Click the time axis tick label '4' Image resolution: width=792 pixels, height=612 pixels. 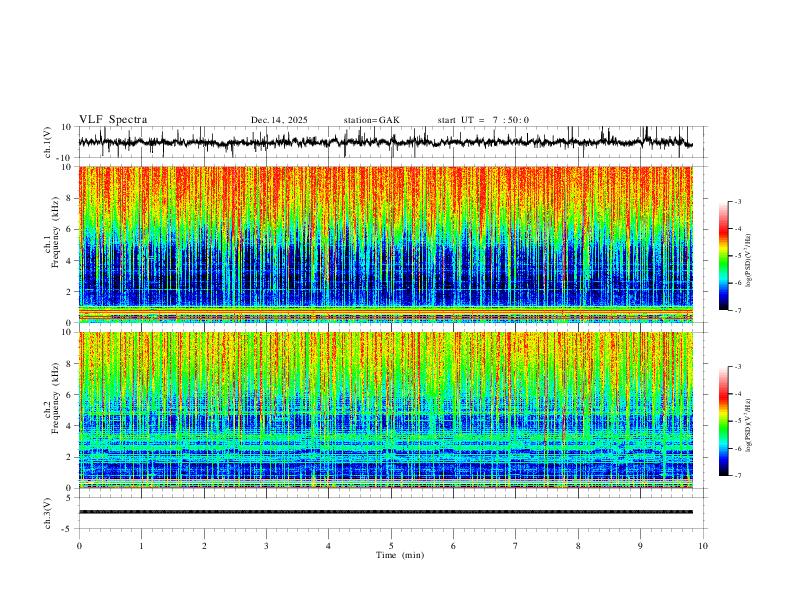pyautogui.click(x=328, y=546)
